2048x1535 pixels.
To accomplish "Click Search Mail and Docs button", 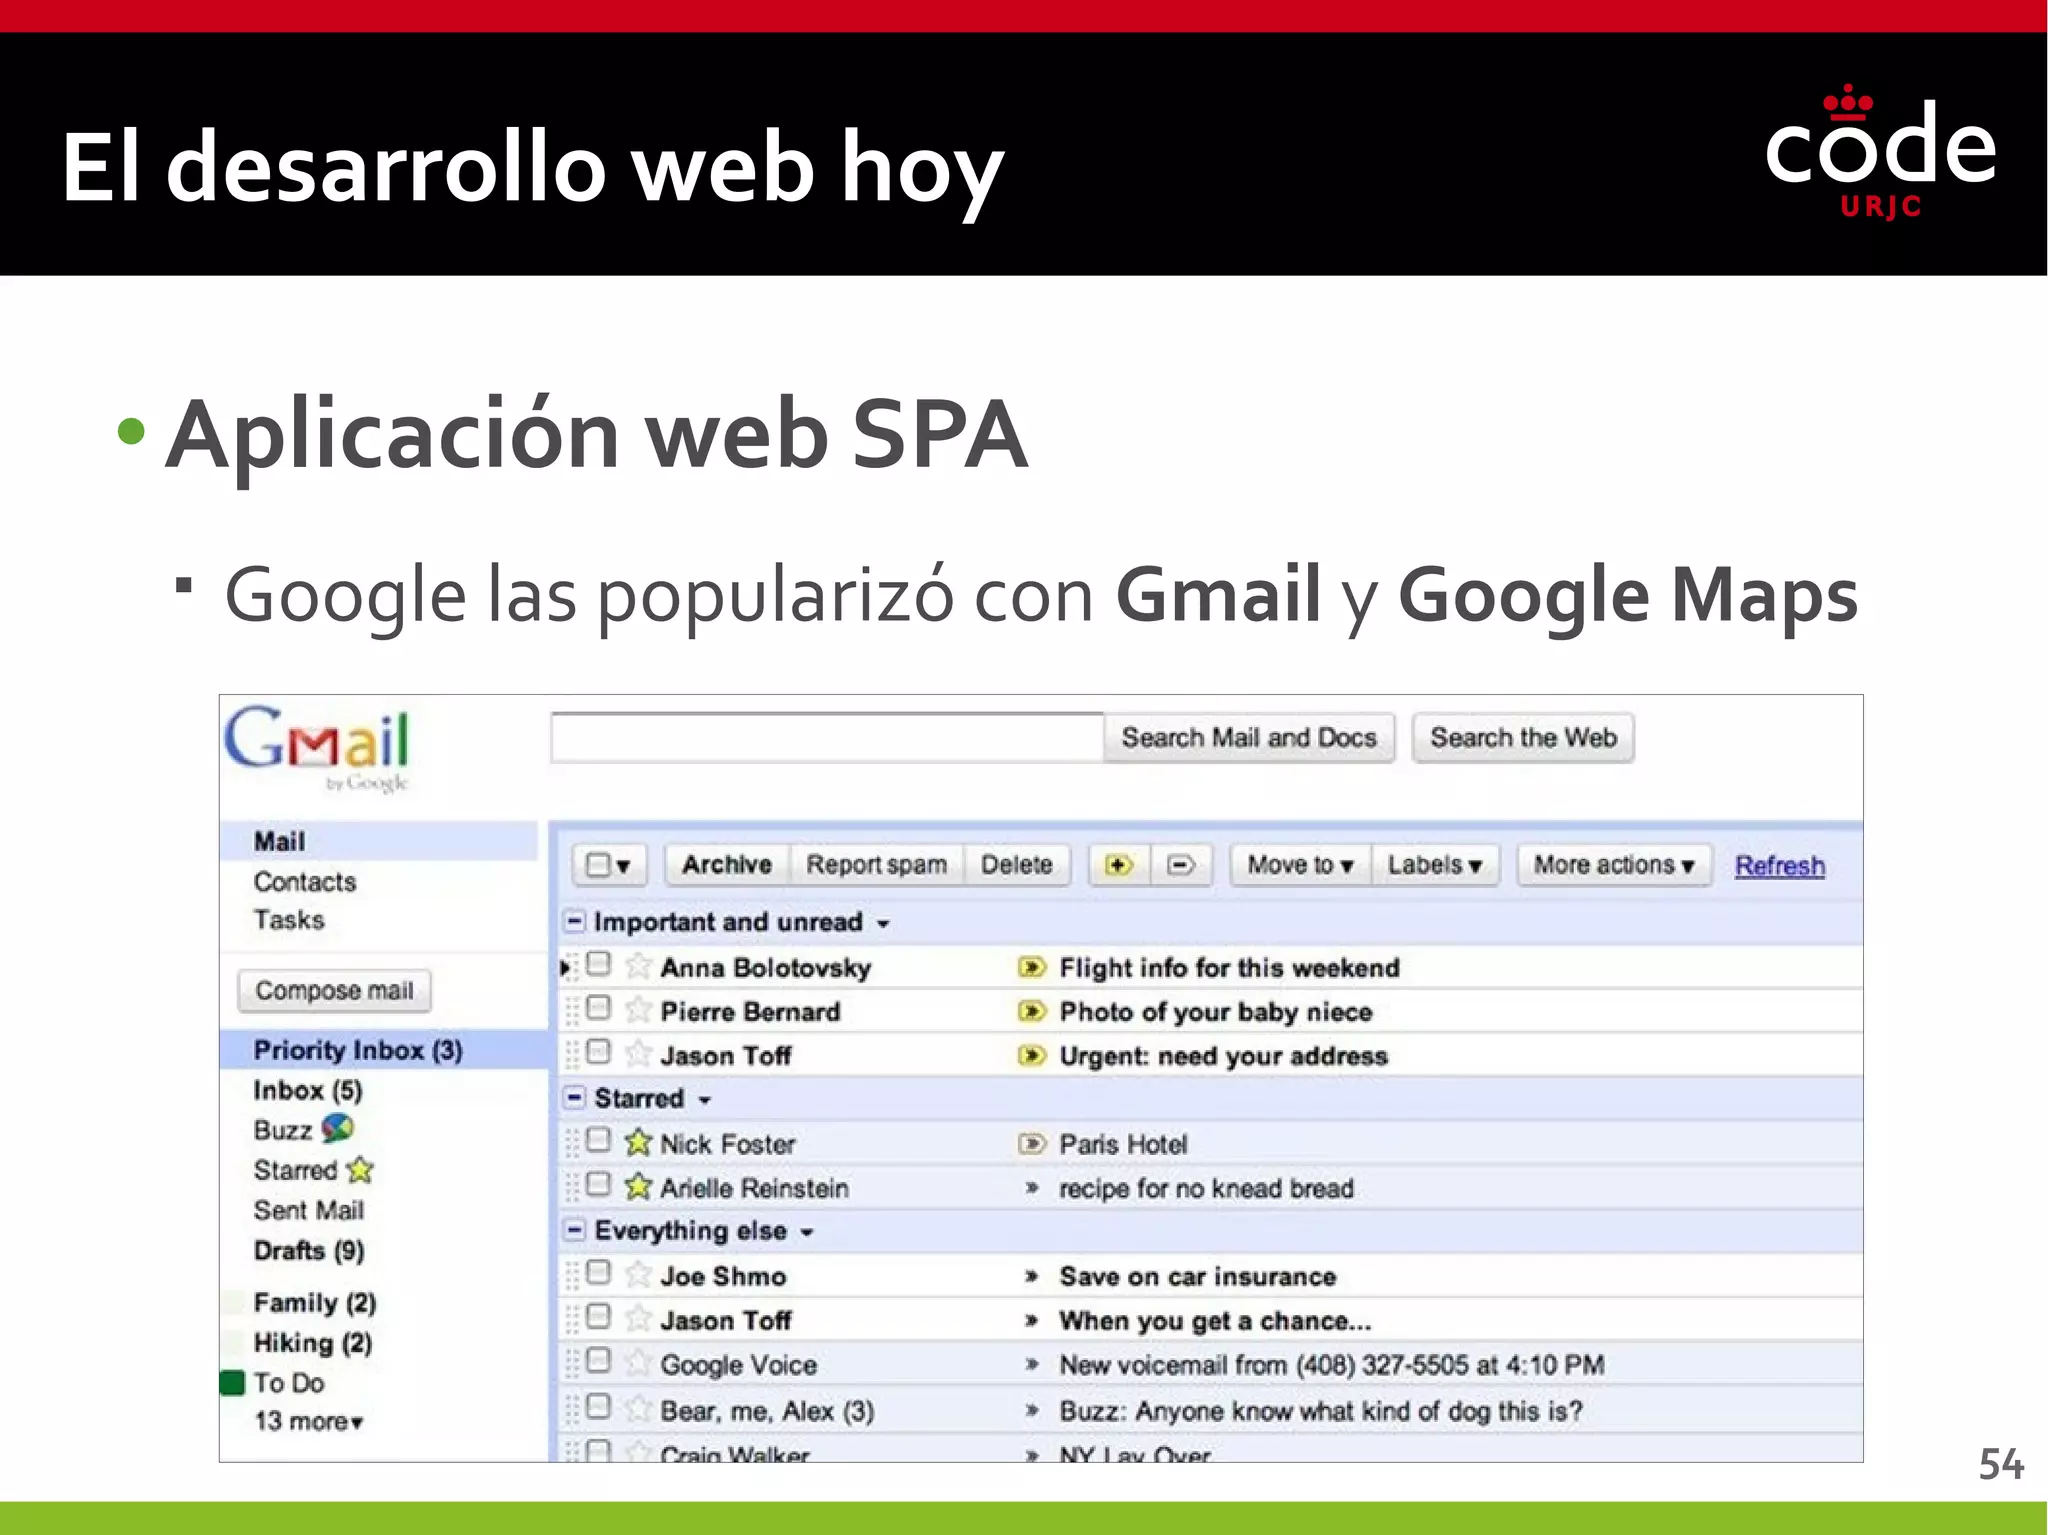I will [x=1249, y=738].
